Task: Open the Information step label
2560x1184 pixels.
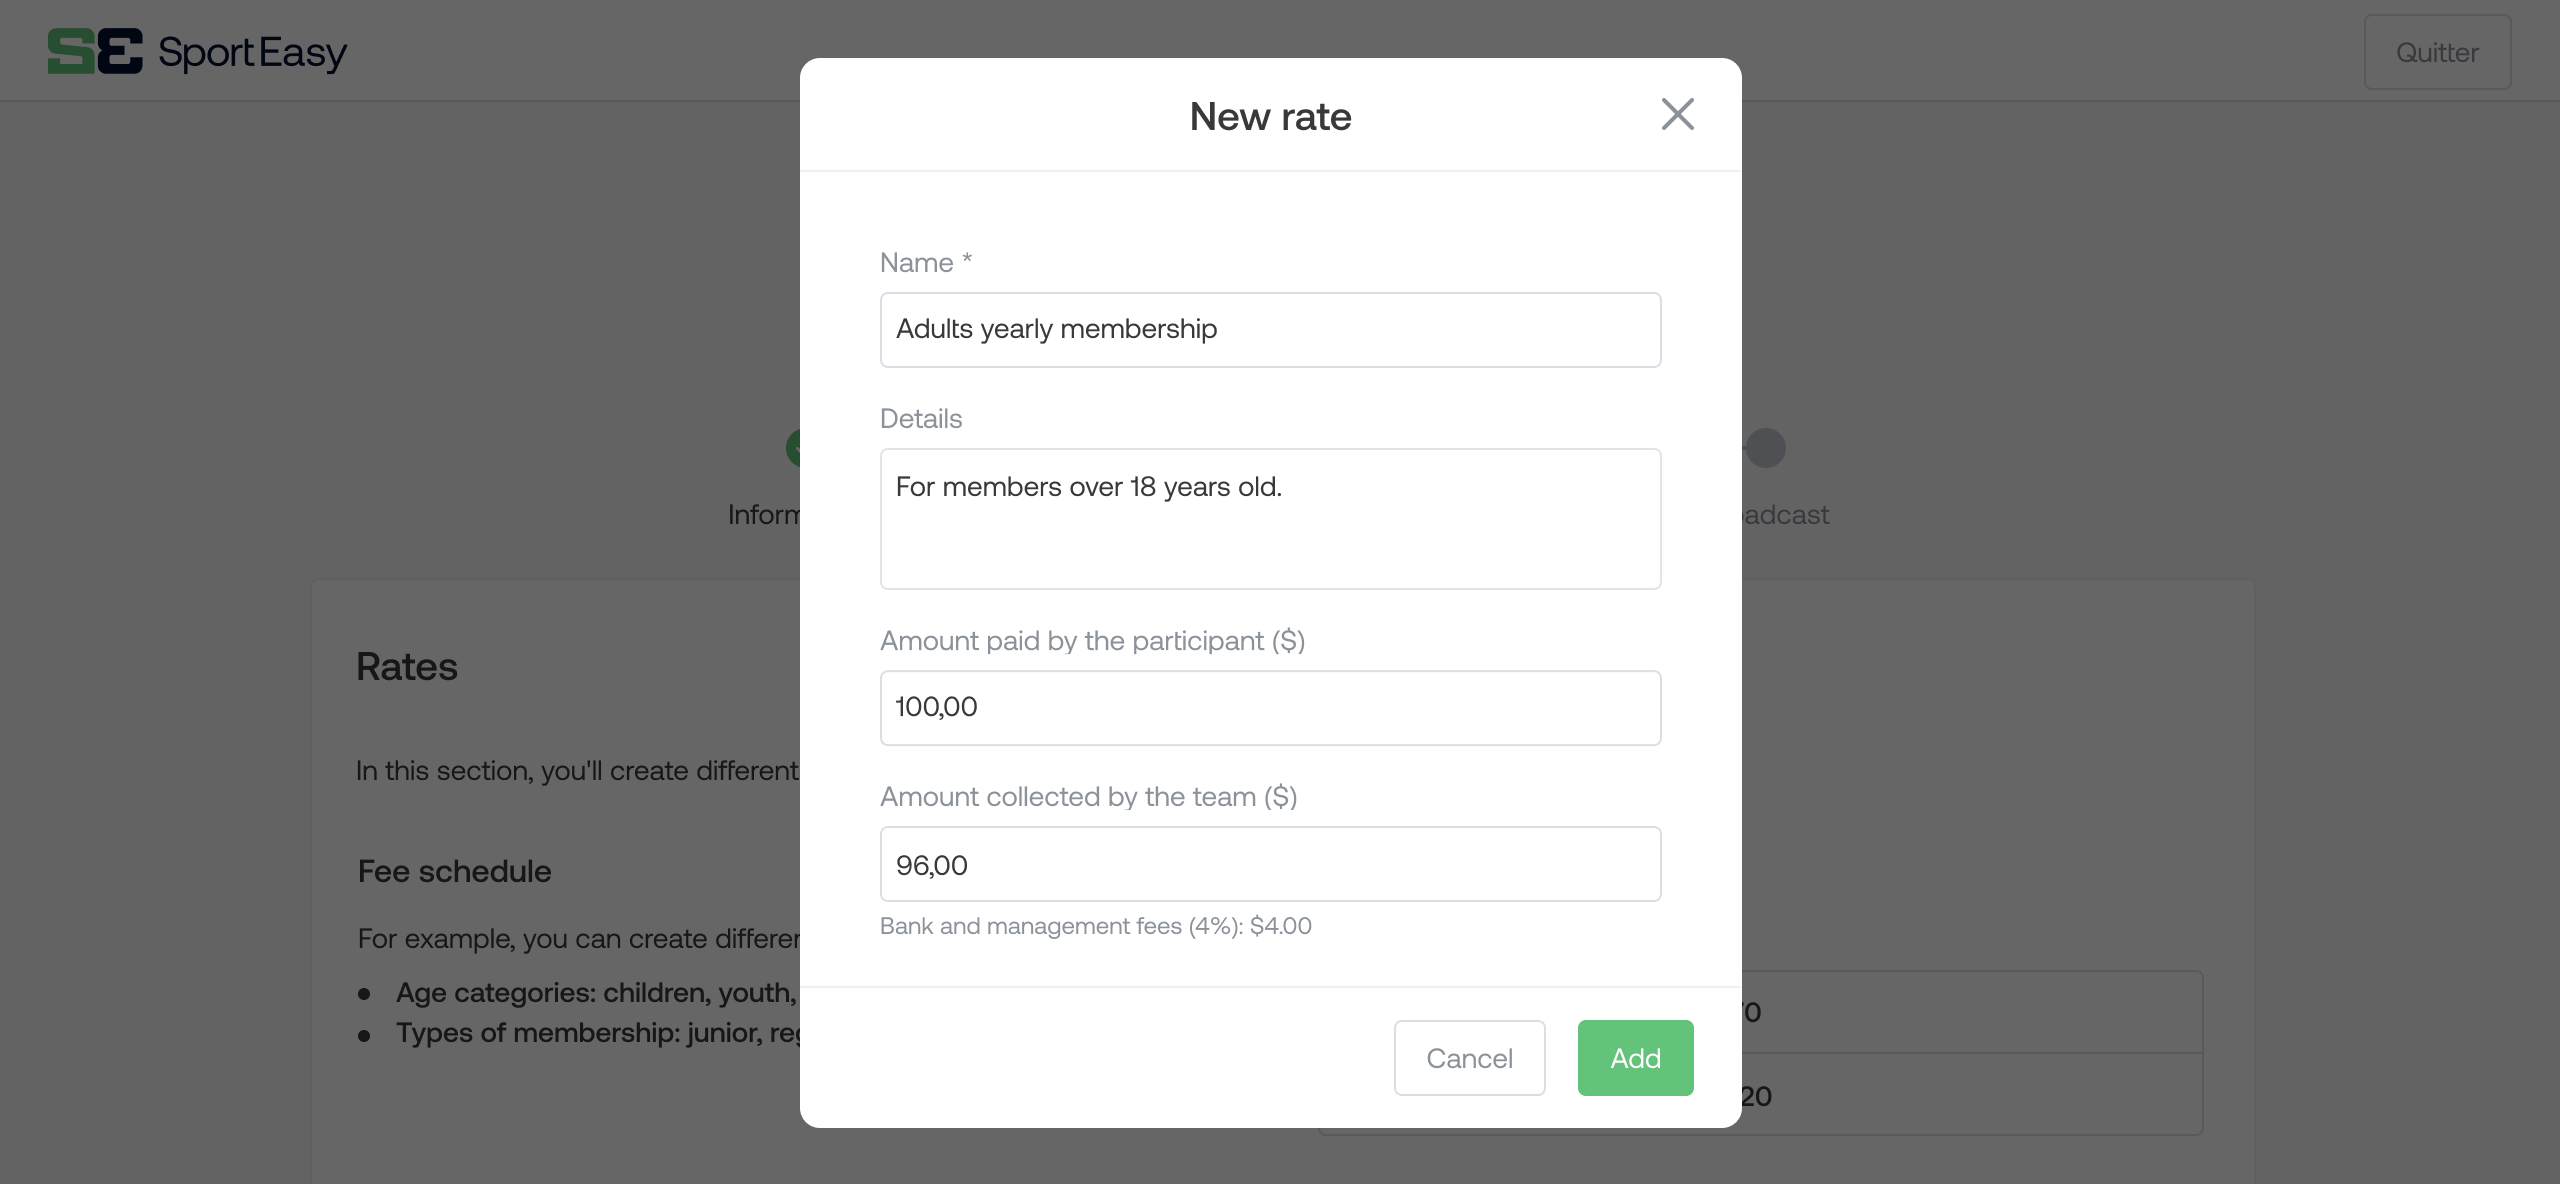Action: (x=763, y=515)
